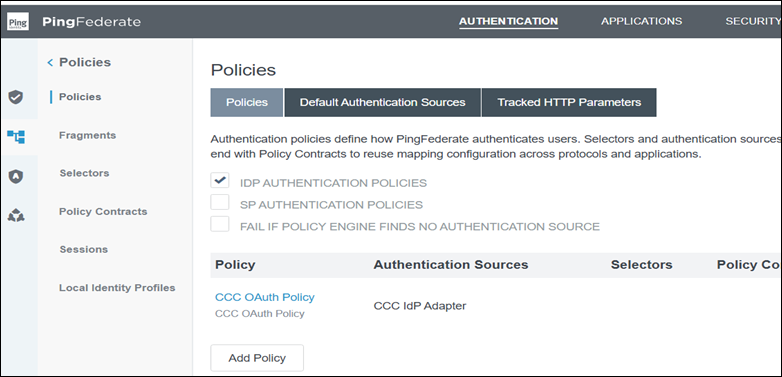
Task: Open the shield with A sidebar icon
Action: pos(16,176)
